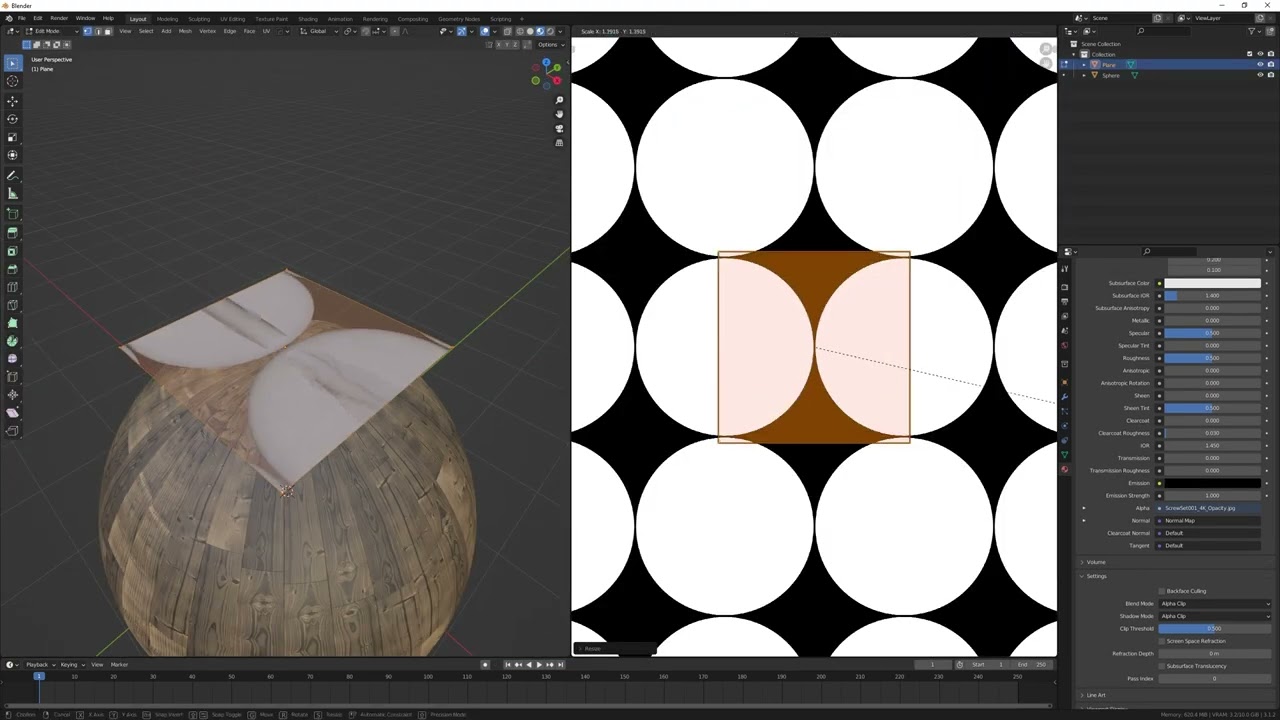Open the Material Properties tab icon
This screenshot has width=1280, height=720.
coord(1064,470)
